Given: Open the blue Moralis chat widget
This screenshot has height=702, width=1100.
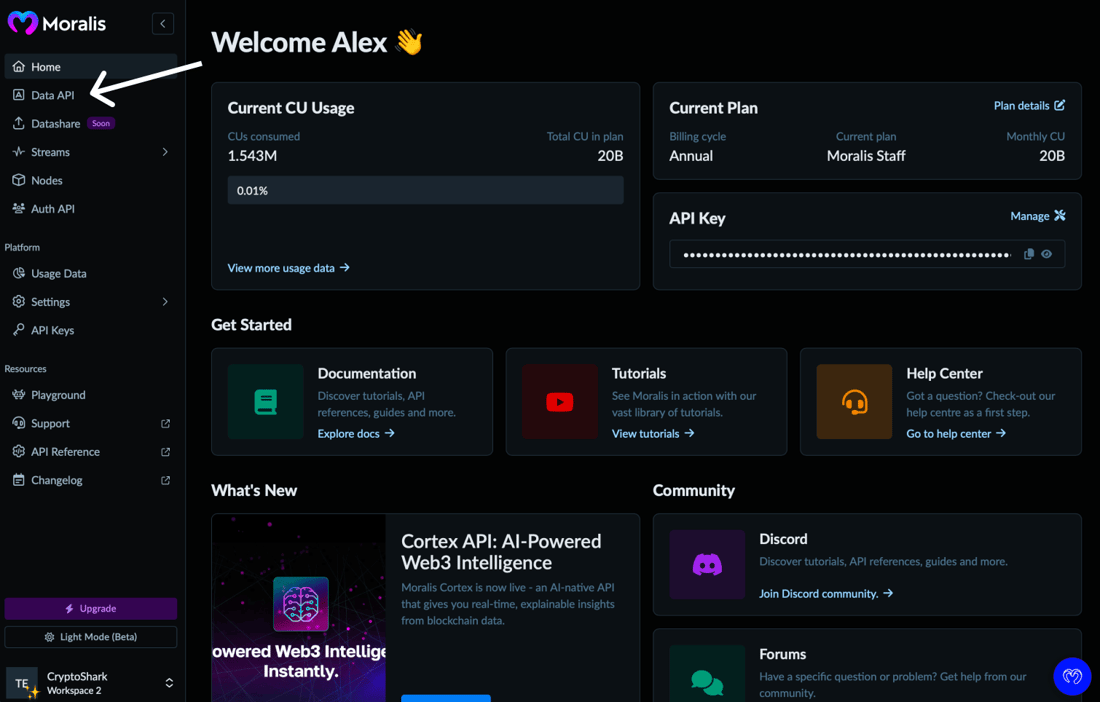Looking at the screenshot, I should pos(1072,676).
